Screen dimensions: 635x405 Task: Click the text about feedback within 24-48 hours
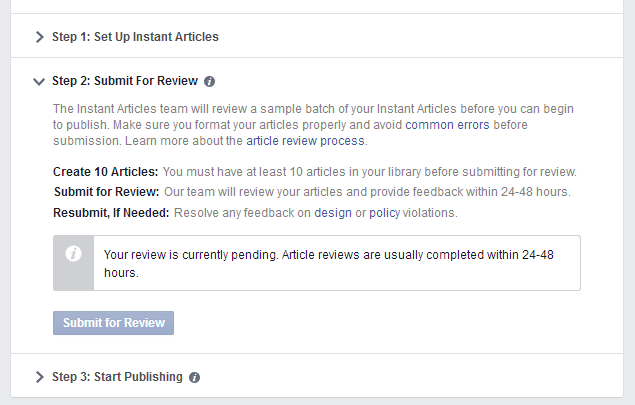point(367,192)
